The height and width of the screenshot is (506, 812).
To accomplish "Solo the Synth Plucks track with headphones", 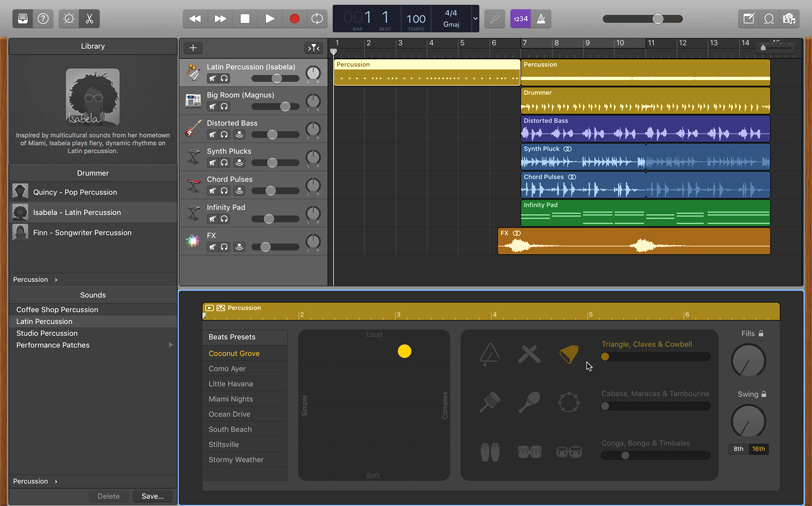I will 225,163.
